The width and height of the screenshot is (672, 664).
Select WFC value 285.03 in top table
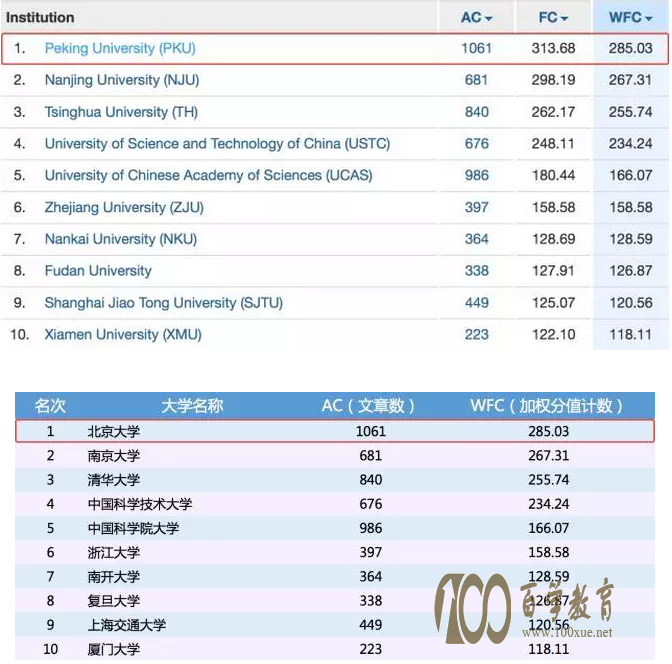(630, 48)
